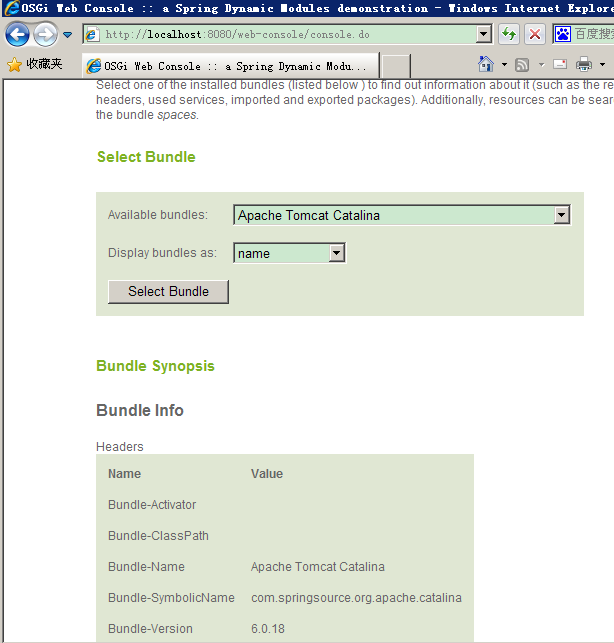
Task: Click the 收藏夹 favorites label
Action: click(44, 64)
